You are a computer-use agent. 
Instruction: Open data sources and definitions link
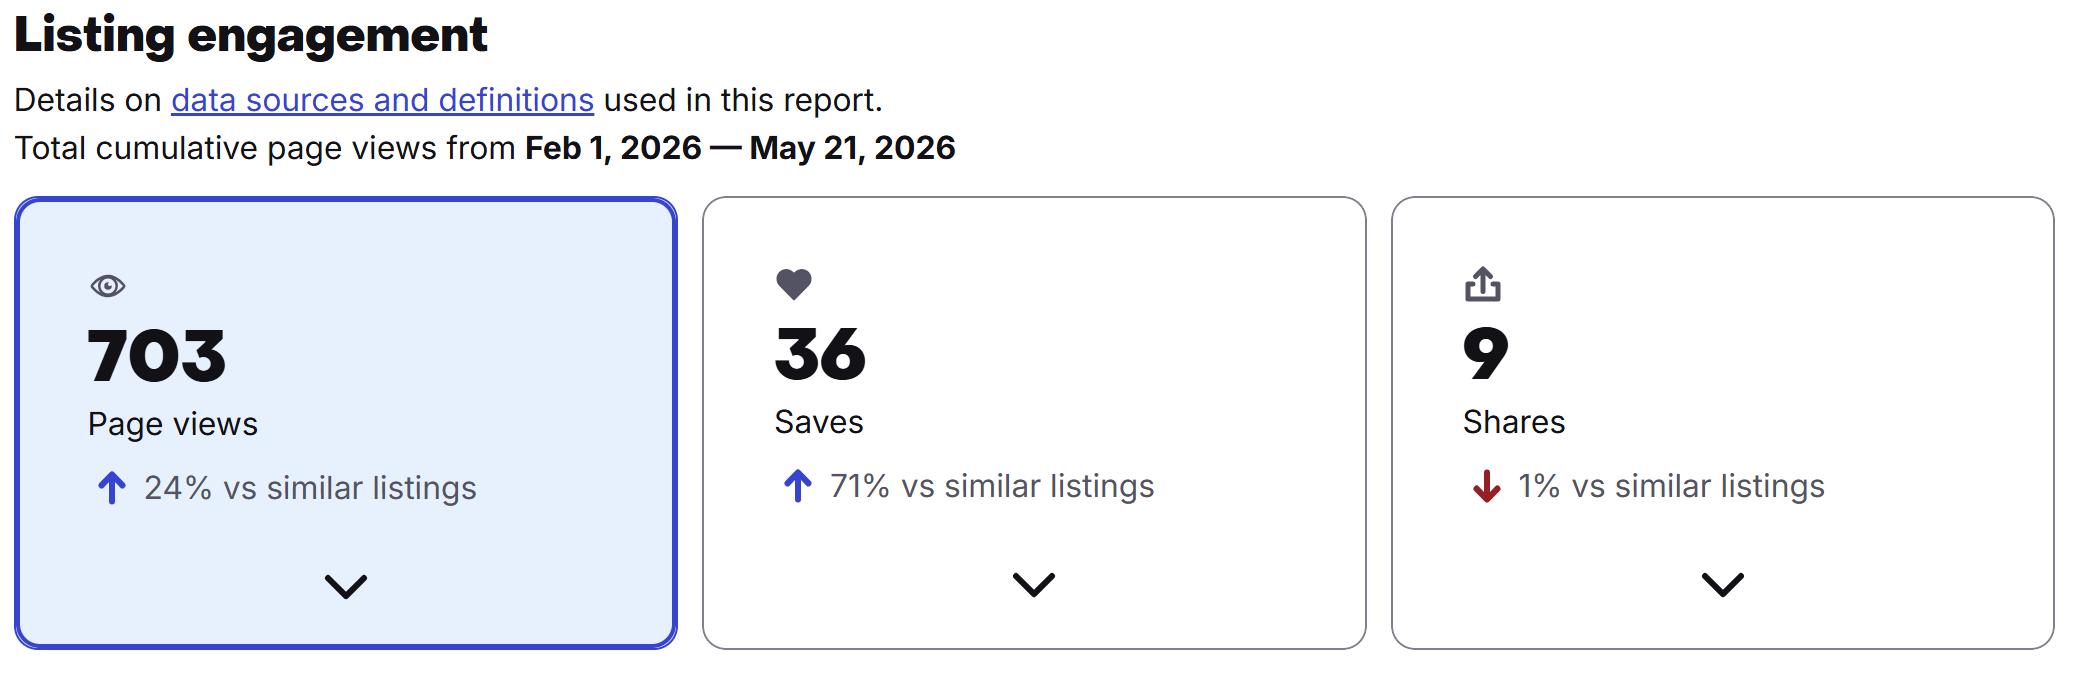(382, 100)
